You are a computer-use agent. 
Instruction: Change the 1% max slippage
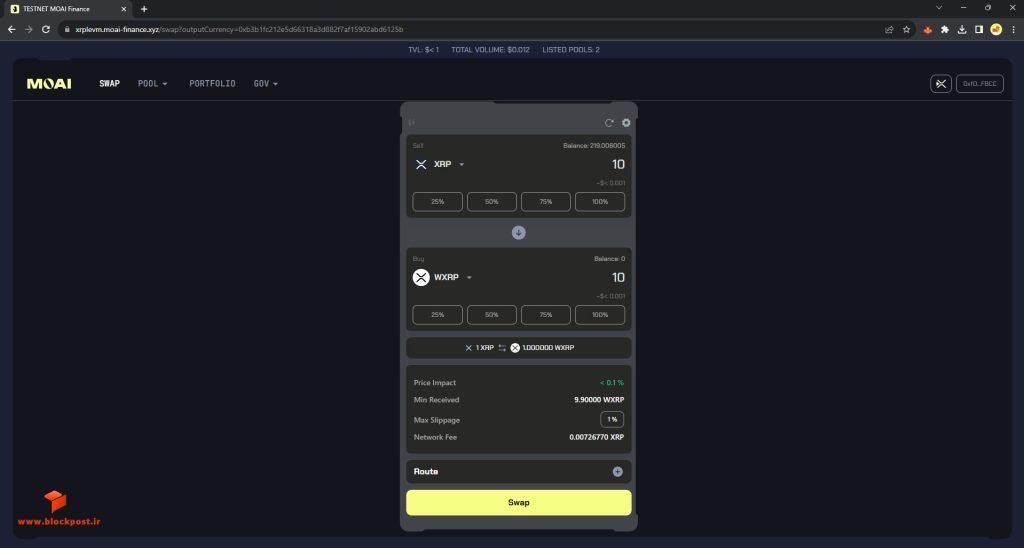click(x=612, y=419)
